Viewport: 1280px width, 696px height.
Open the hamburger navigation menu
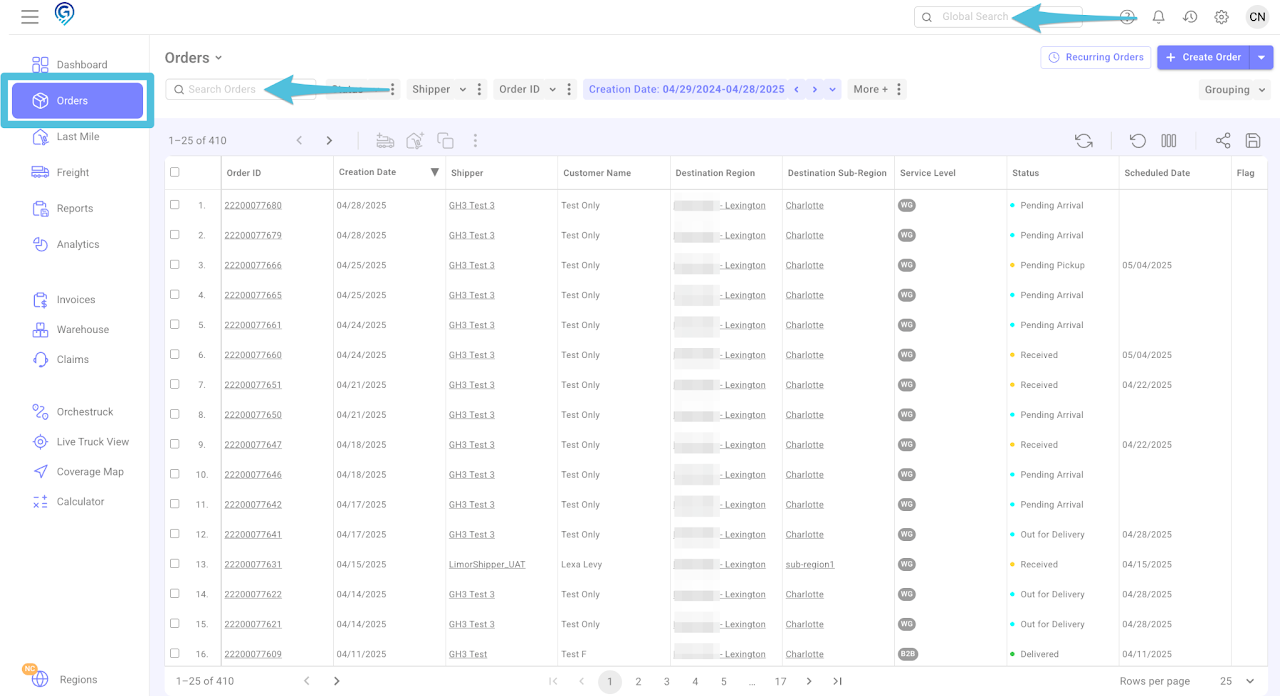30,17
